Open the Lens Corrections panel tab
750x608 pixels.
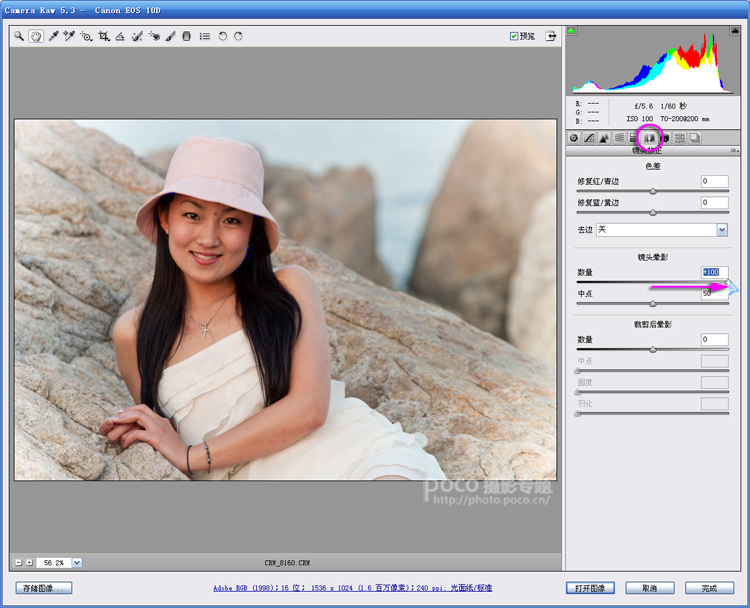point(650,138)
